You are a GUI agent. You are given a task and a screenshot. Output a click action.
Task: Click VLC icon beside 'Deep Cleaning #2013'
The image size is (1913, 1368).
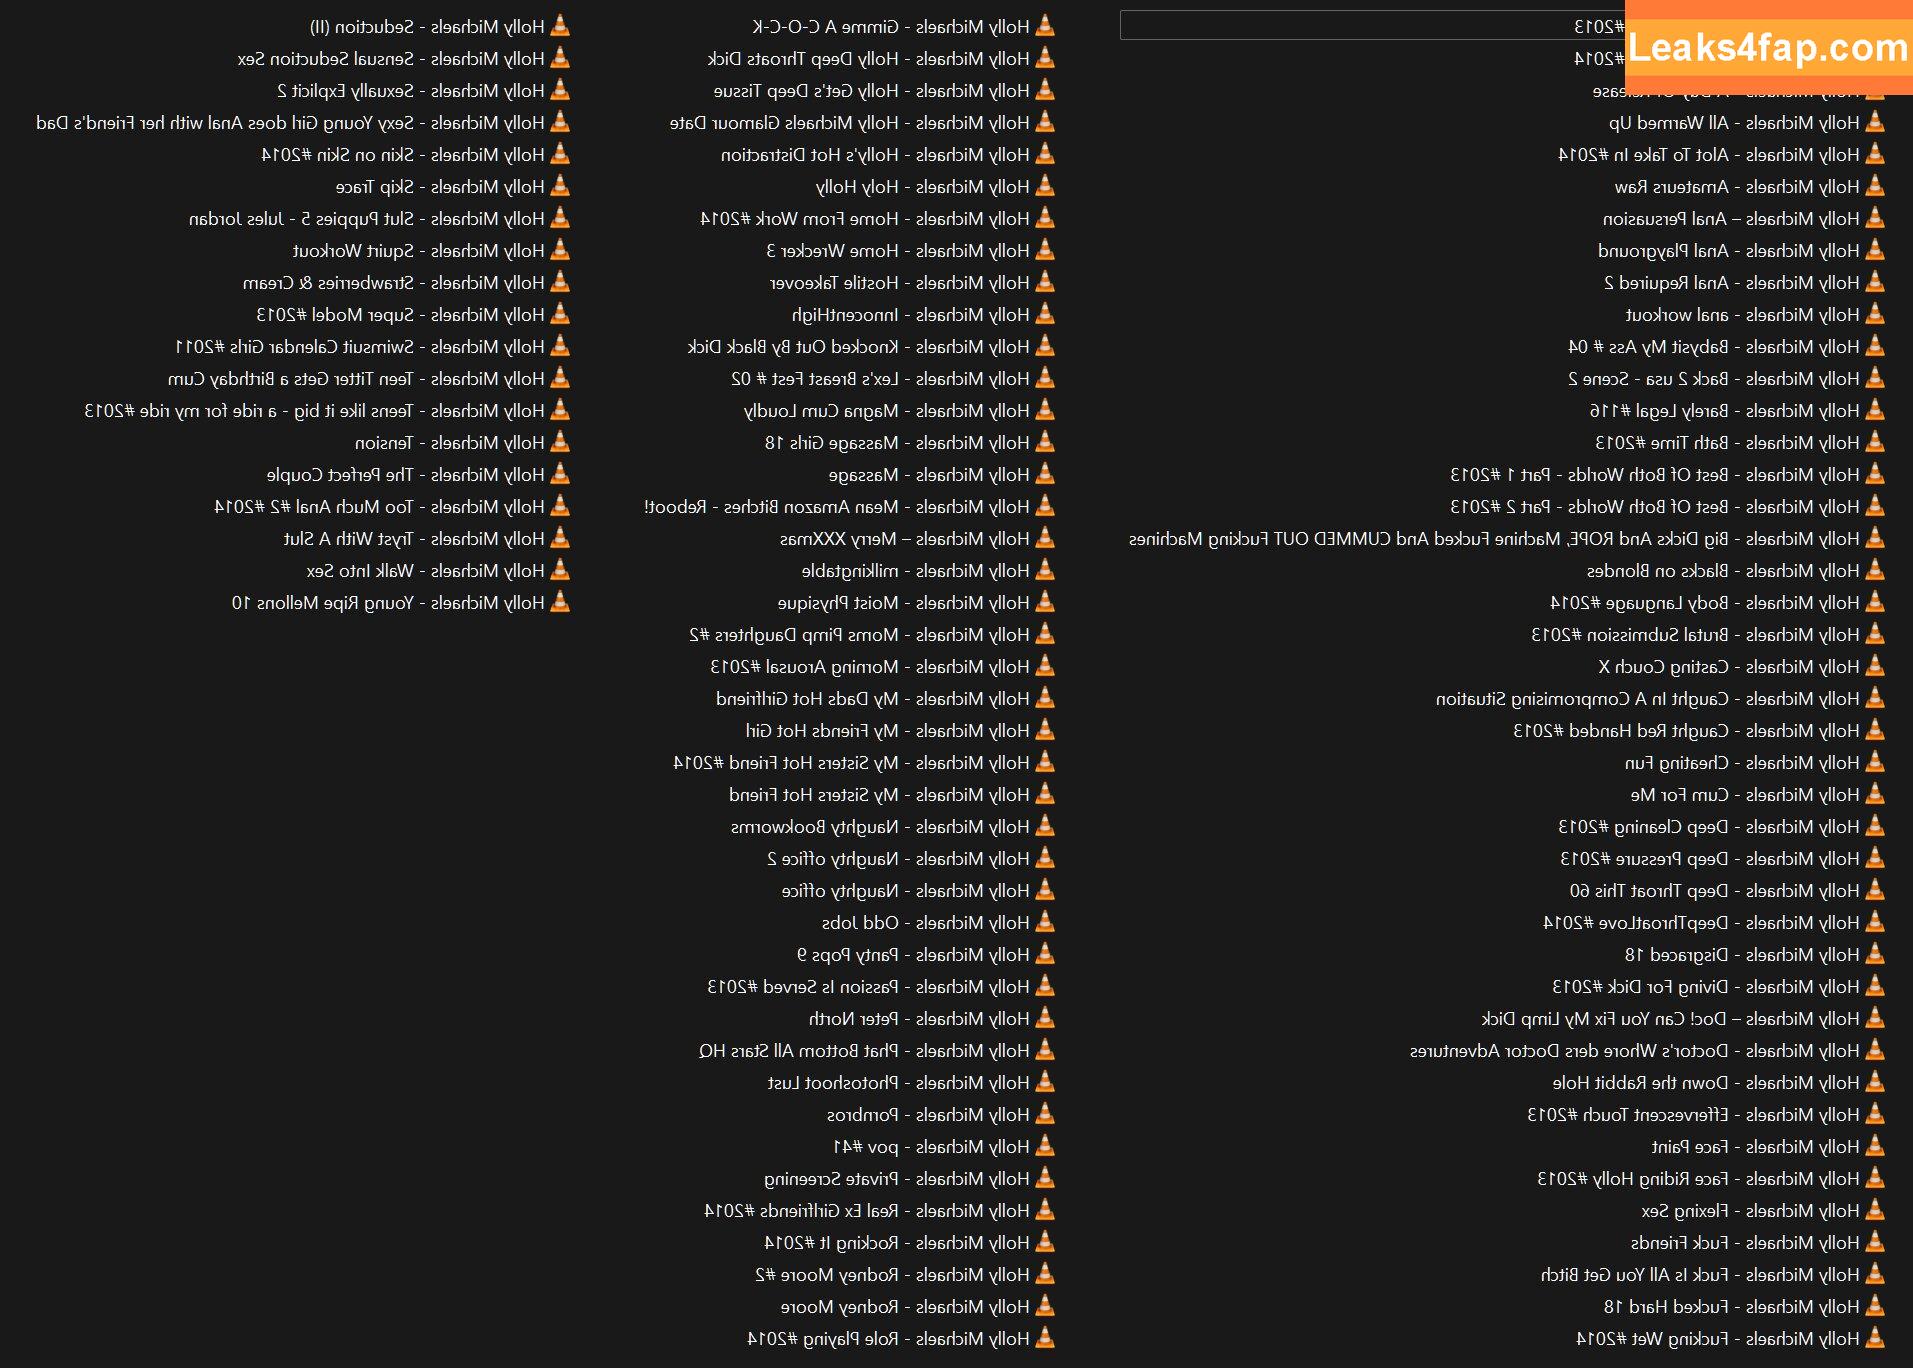click(1875, 826)
